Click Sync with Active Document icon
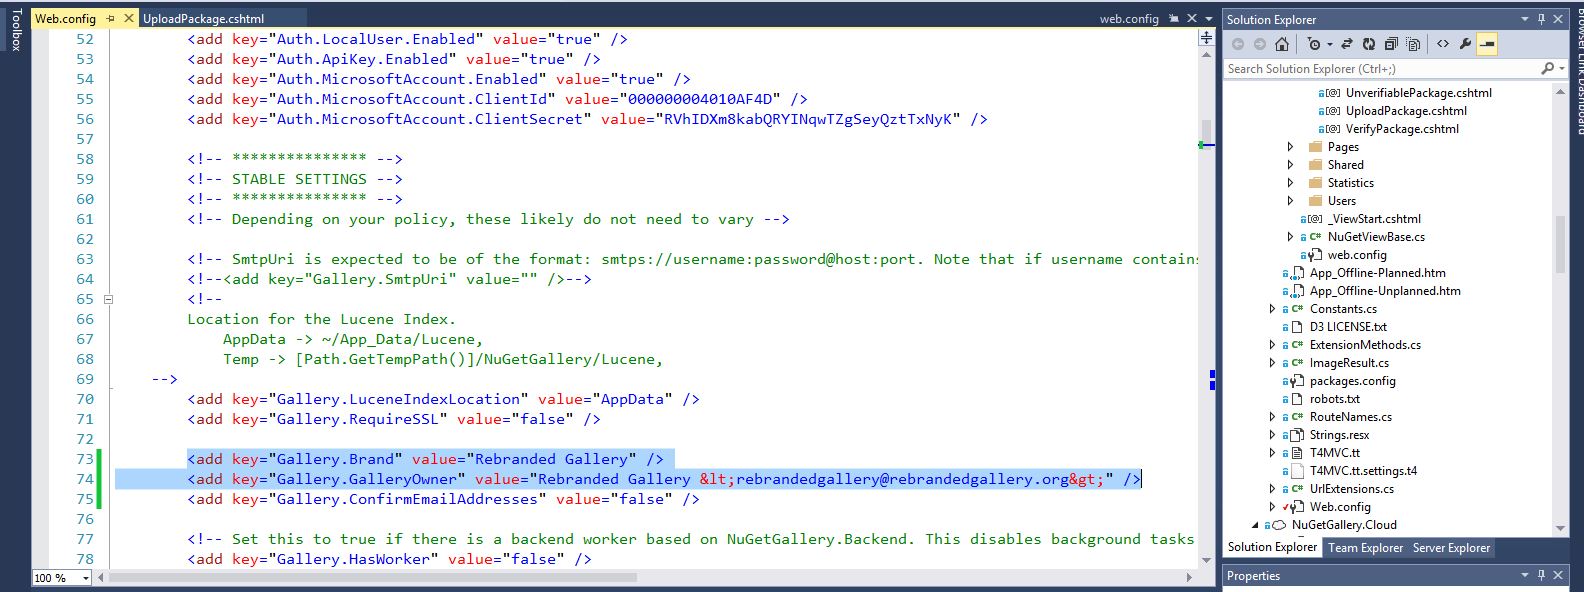 pyautogui.click(x=1347, y=44)
